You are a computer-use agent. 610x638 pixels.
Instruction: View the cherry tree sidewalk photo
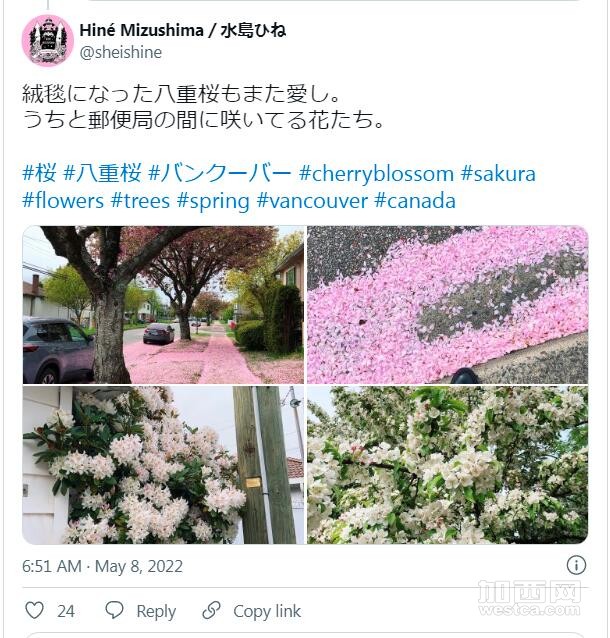163,305
